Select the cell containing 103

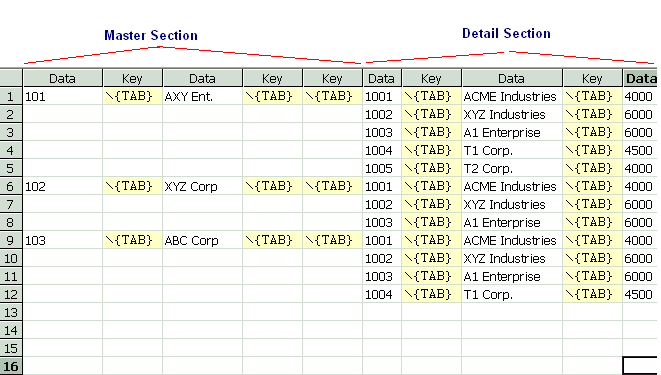pos(63,240)
